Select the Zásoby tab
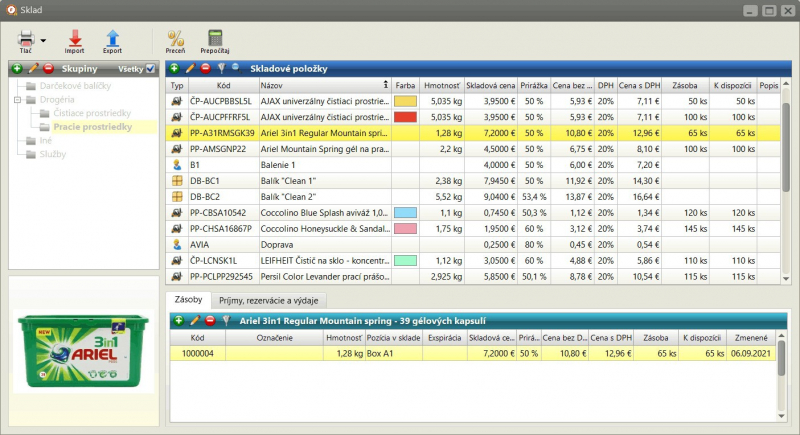This screenshot has height=435, width=800. 188,300
